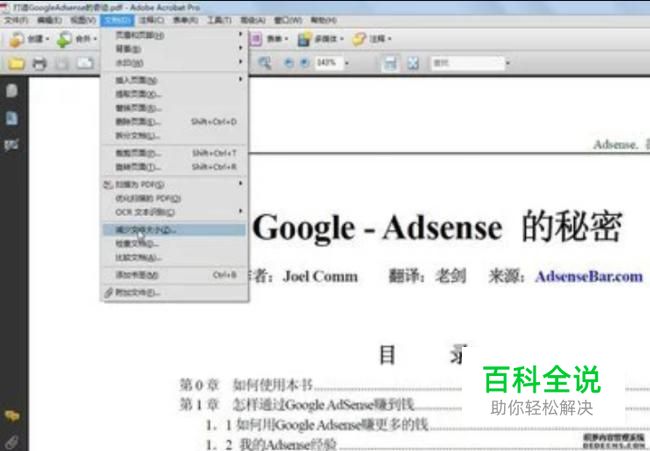Viewport: 650px width, 451px height.
Task: Choose Replace Pages (替换页面) menu entry
Action: click(x=175, y=108)
